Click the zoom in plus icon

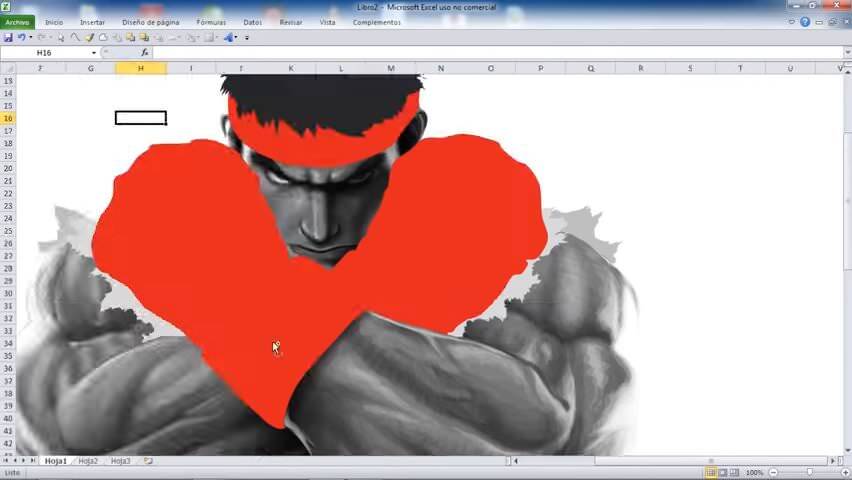pyautogui.click(x=845, y=473)
